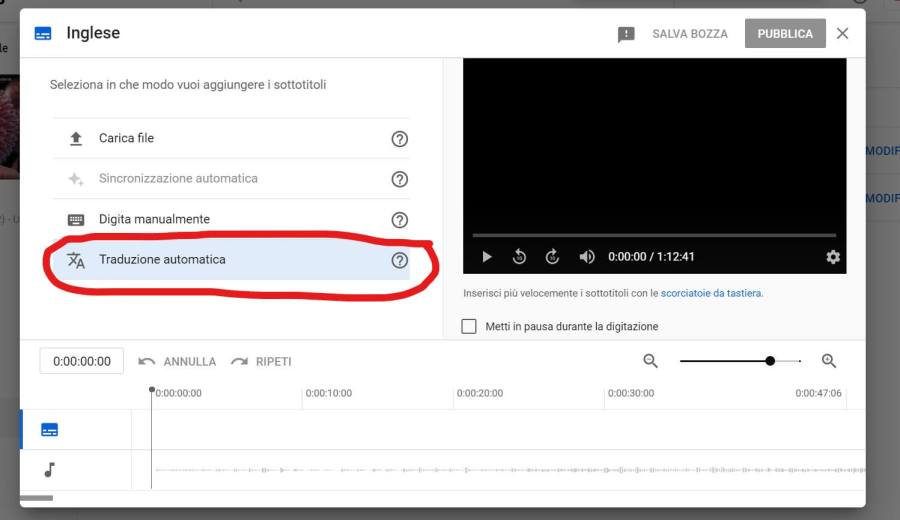Skip the video forward 5 seconds

552,257
